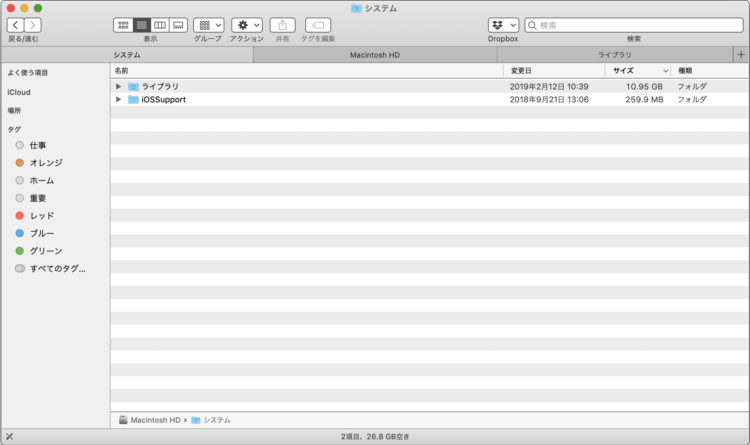The width and height of the screenshot is (750, 445).
Task: Open the group-by dropdown
Action: 209,25
